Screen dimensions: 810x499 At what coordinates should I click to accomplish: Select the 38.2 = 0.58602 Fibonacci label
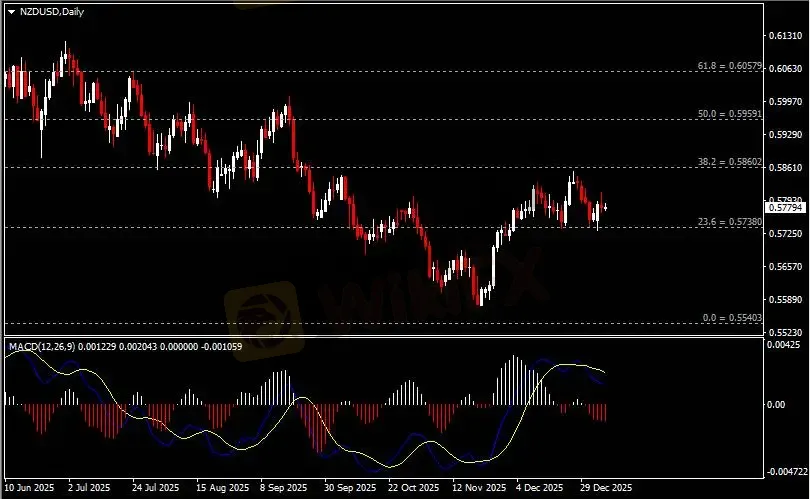729,162
